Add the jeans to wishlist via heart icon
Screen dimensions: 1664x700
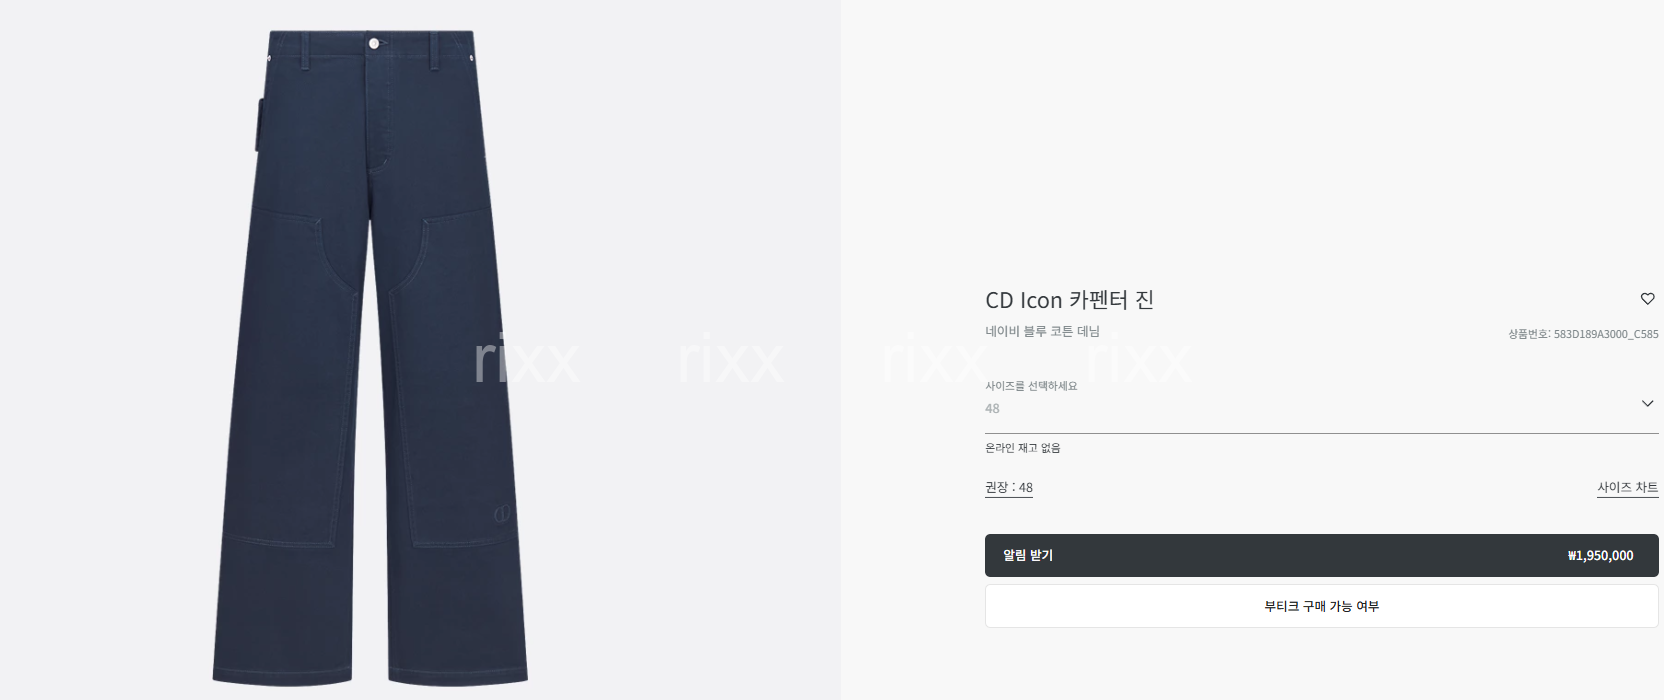1647,299
